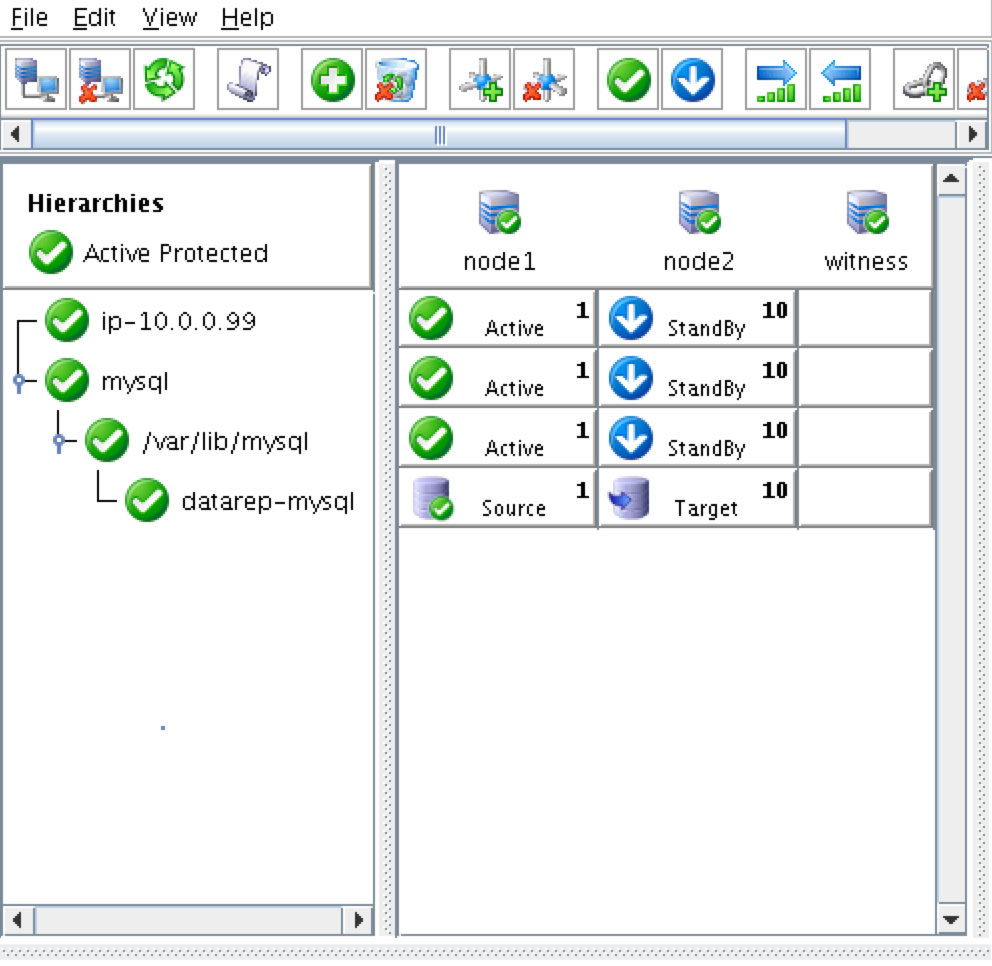
Task: Click the Delete Comm Path icon
Action: pos(544,80)
